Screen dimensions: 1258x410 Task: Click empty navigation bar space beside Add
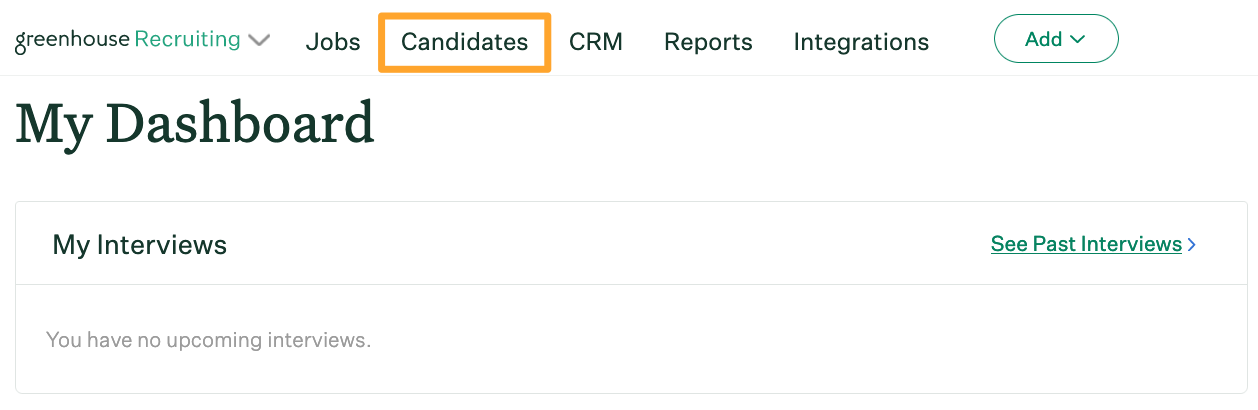(1185, 39)
